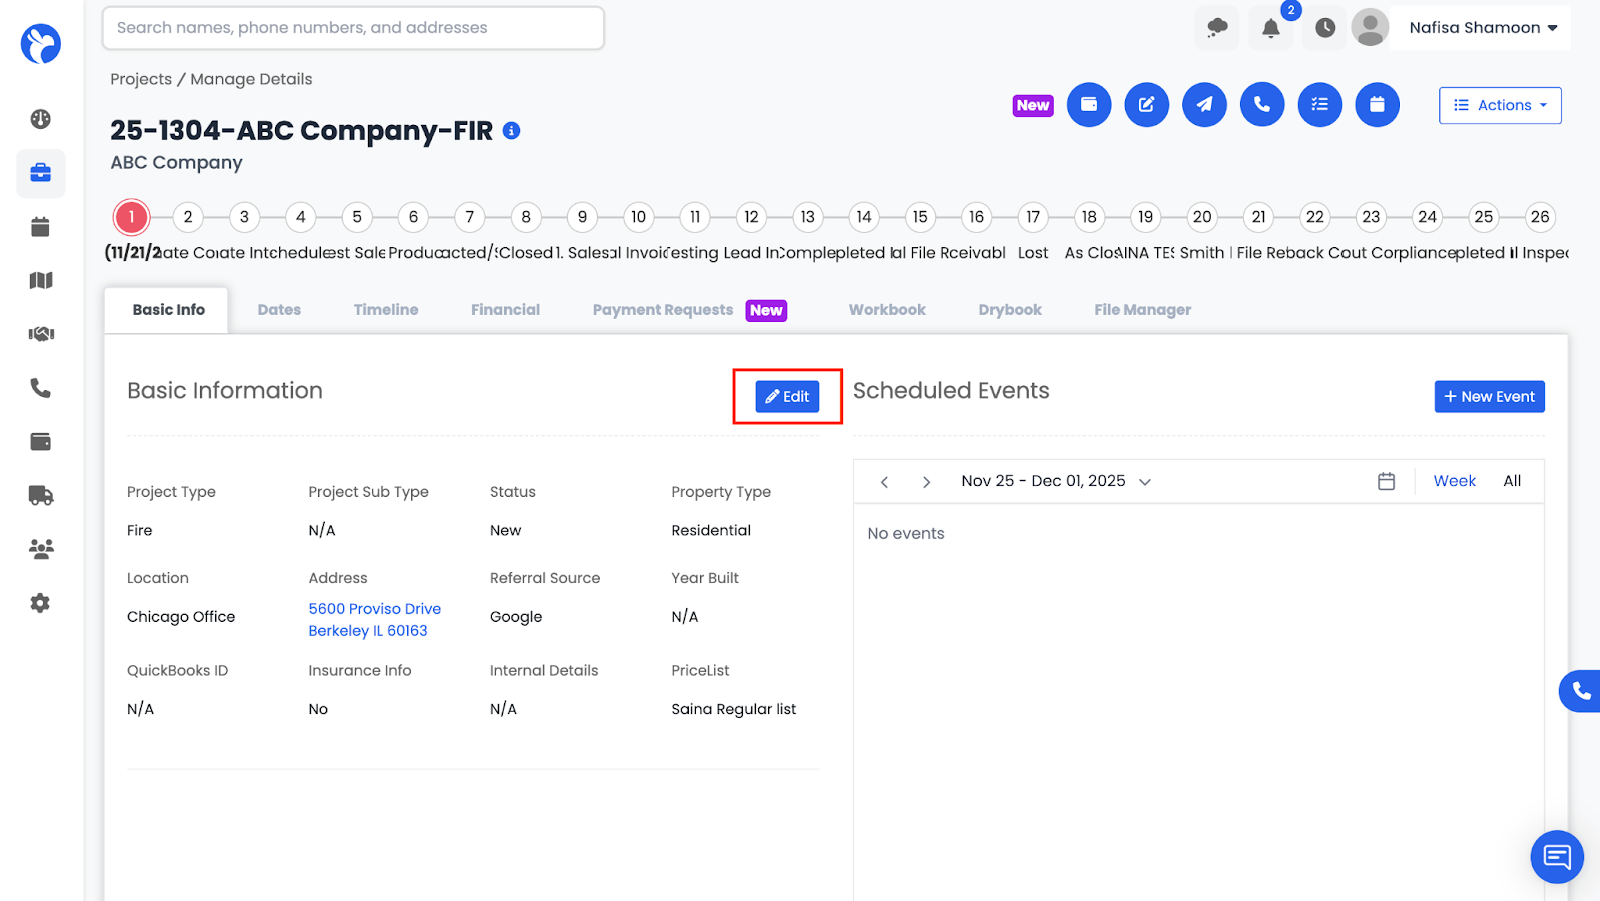1600x901 pixels.
Task: Click the search names and addresses field
Action: pos(353,28)
